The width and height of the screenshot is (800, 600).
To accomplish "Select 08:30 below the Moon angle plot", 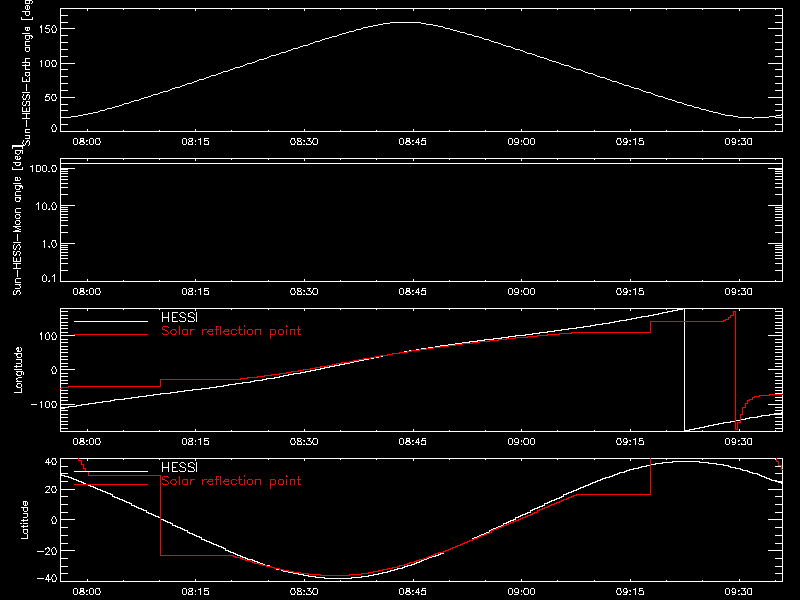I will pyautogui.click(x=304, y=292).
